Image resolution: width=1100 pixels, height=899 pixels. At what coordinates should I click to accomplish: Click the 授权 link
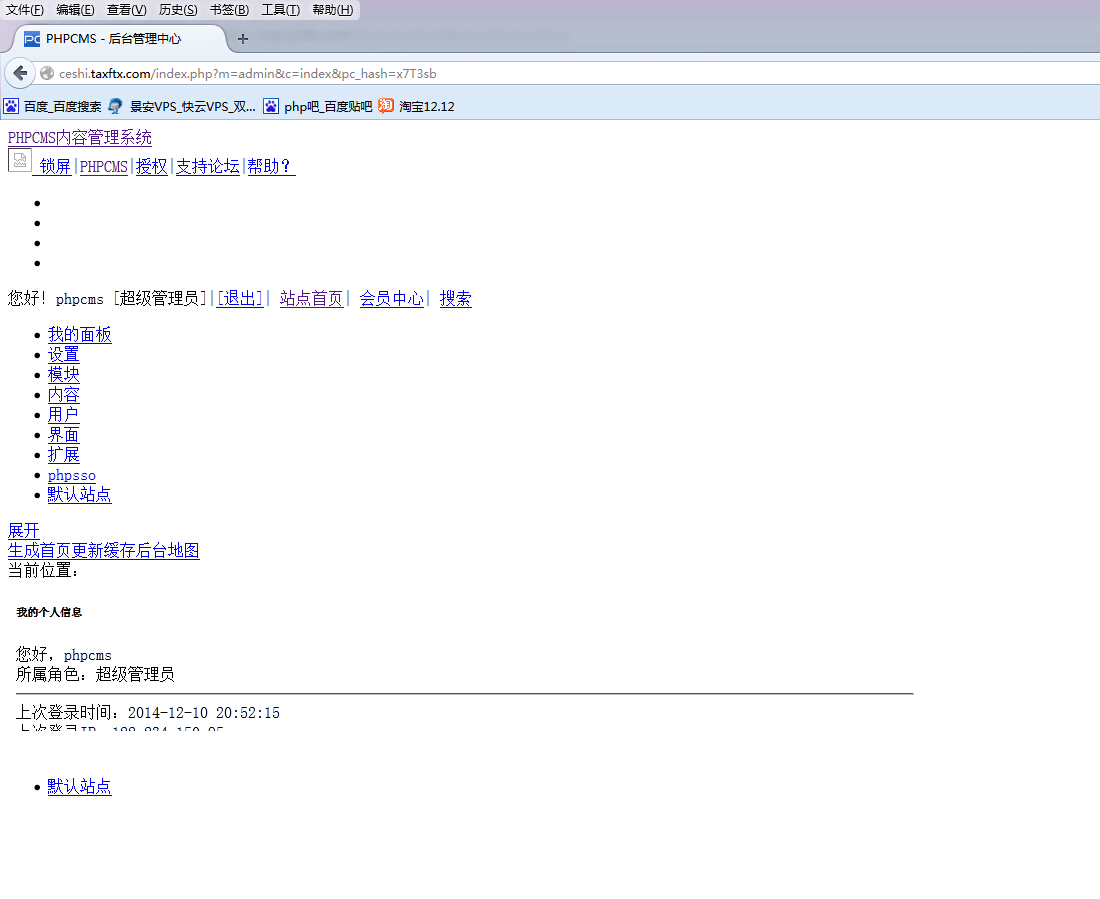pyautogui.click(x=152, y=166)
